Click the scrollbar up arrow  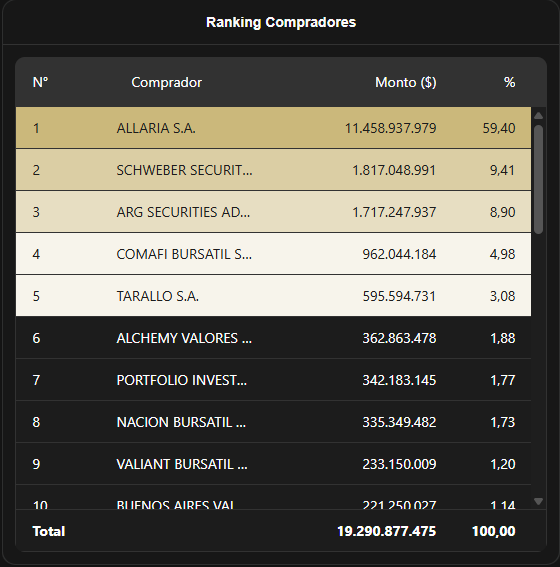click(538, 116)
